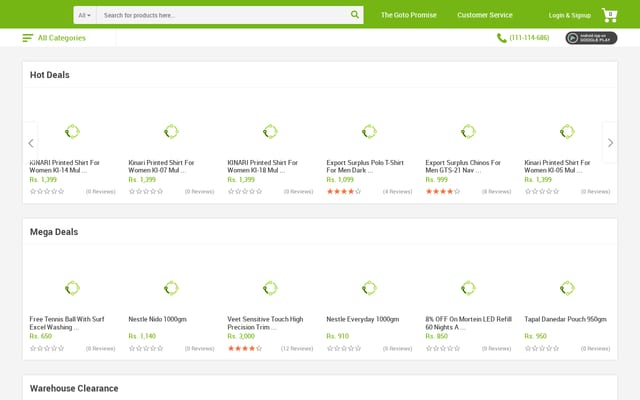Open Nestle Everyday 1000gm thumbnail

click(x=369, y=288)
